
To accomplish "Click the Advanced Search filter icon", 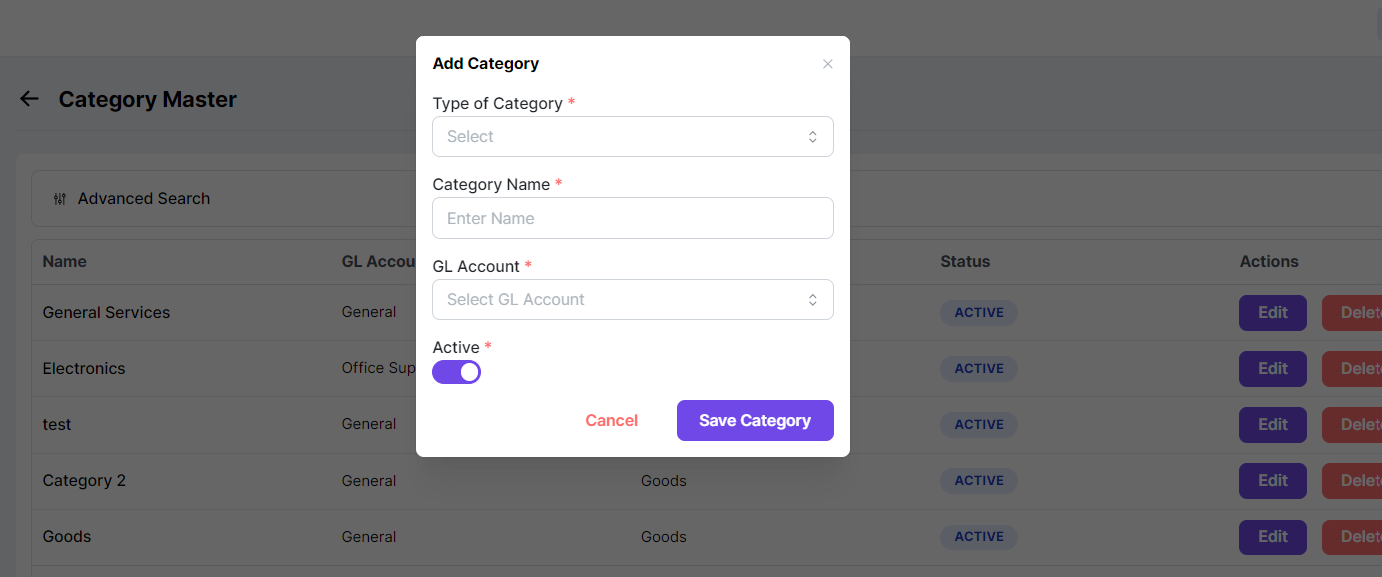I will pyautogui.click(x=59, y=199).
